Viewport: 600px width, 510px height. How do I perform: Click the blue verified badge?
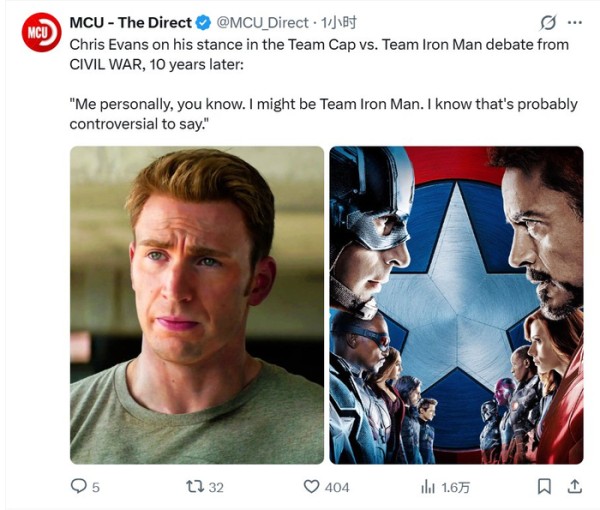[x=203, y=23]
